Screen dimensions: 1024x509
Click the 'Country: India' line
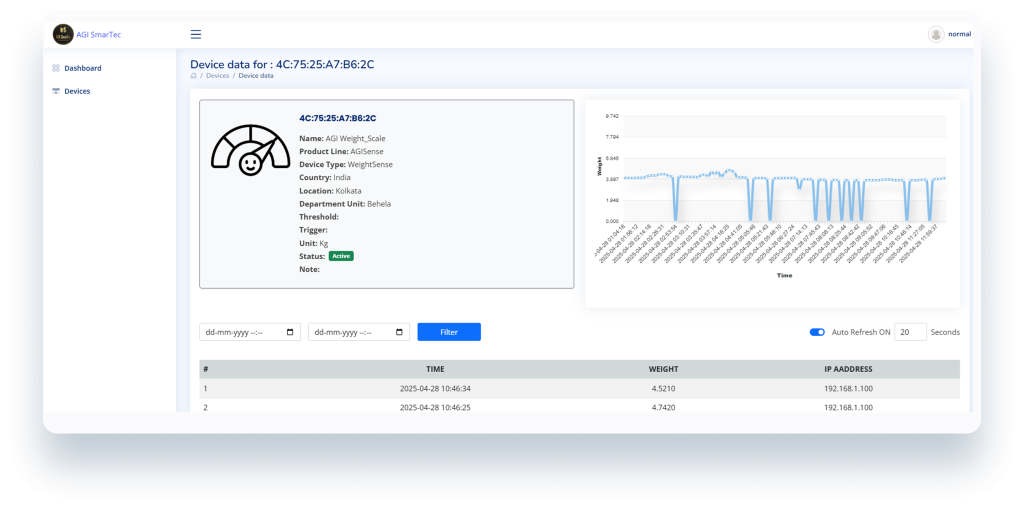tap(324, 178)
